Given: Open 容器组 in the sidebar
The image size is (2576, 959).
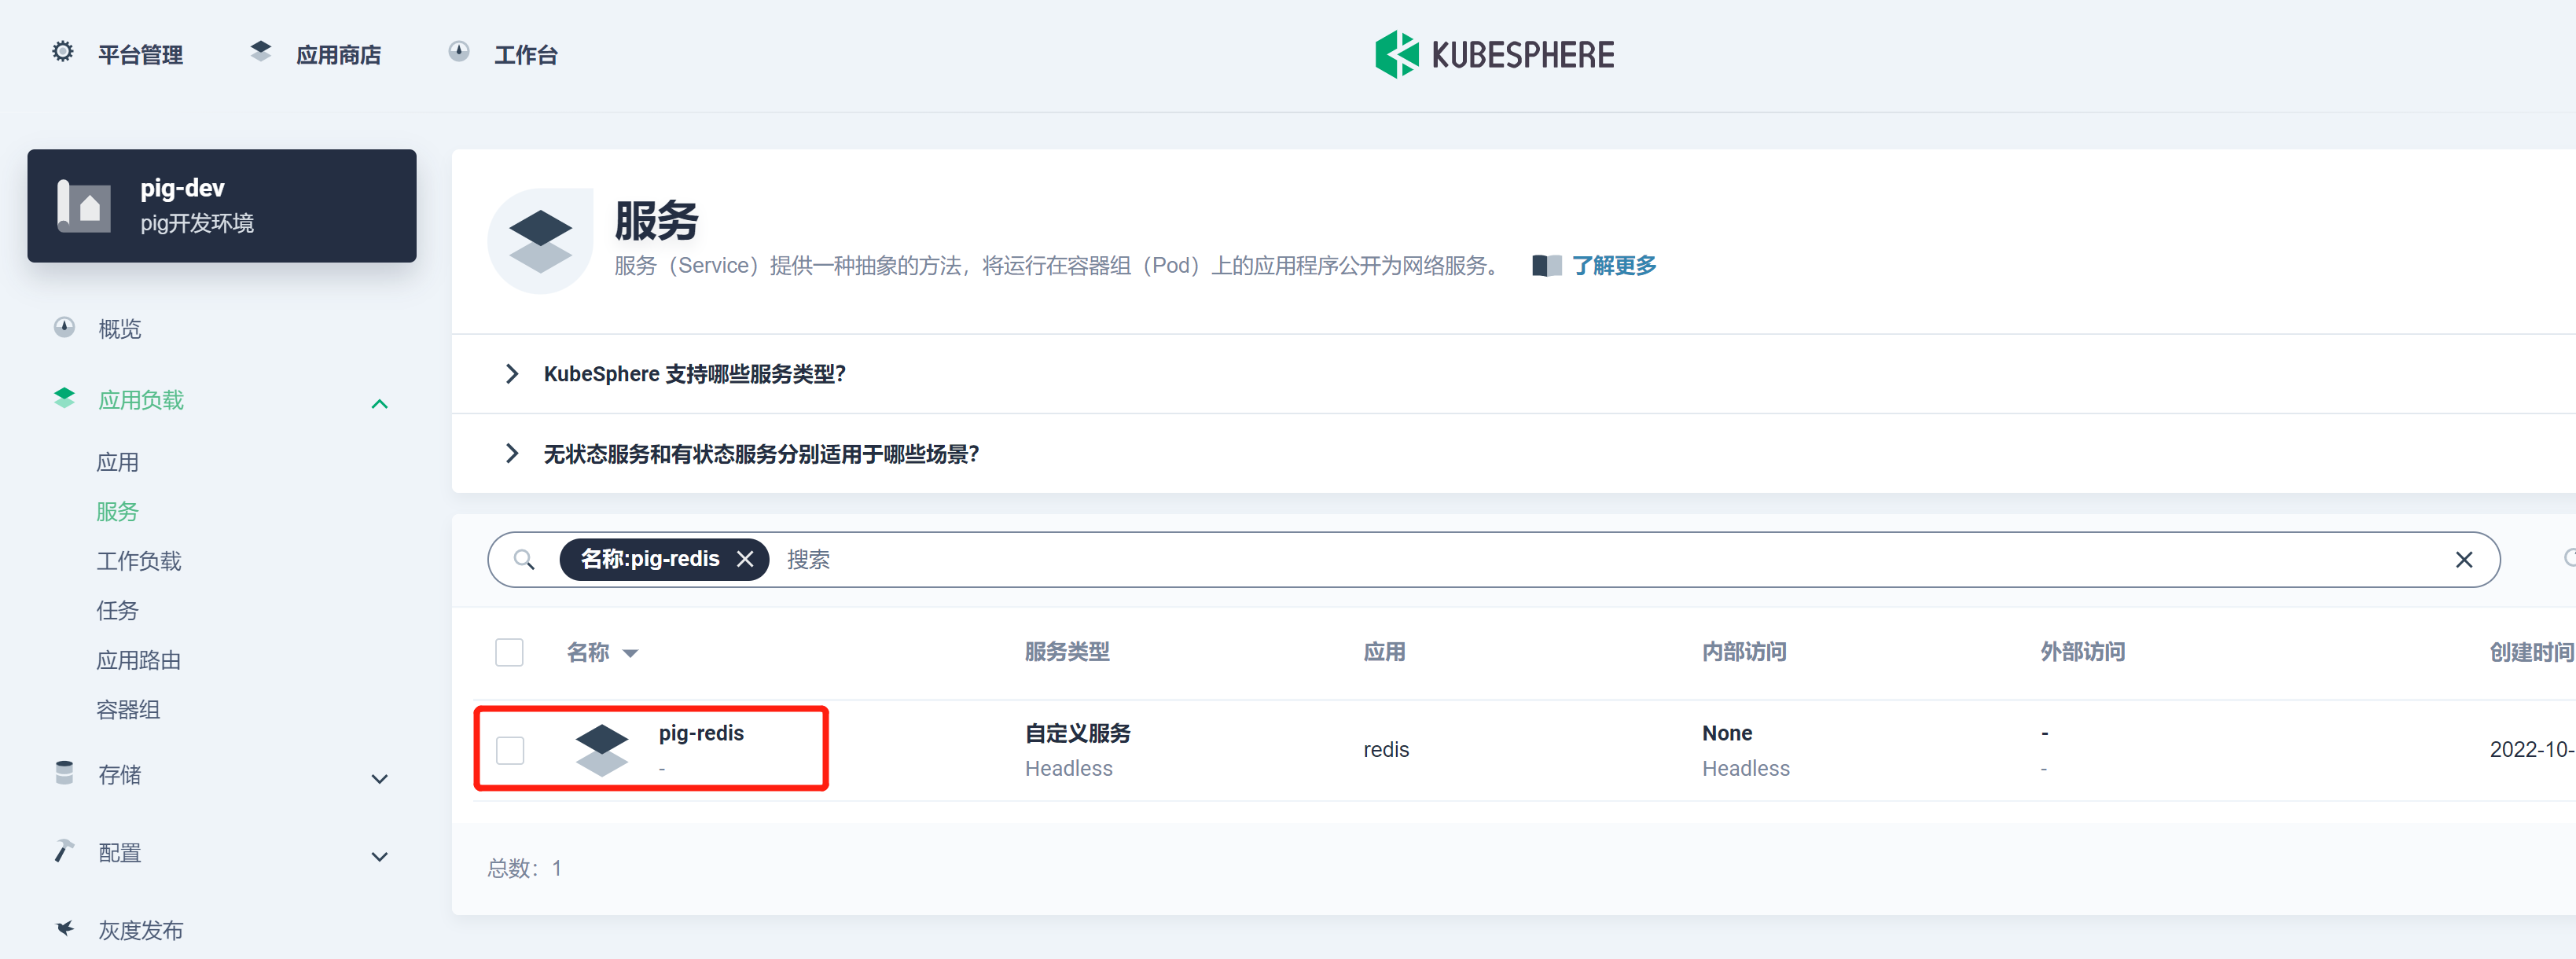Looking at the screenshot, I should [x=128, y=710].
